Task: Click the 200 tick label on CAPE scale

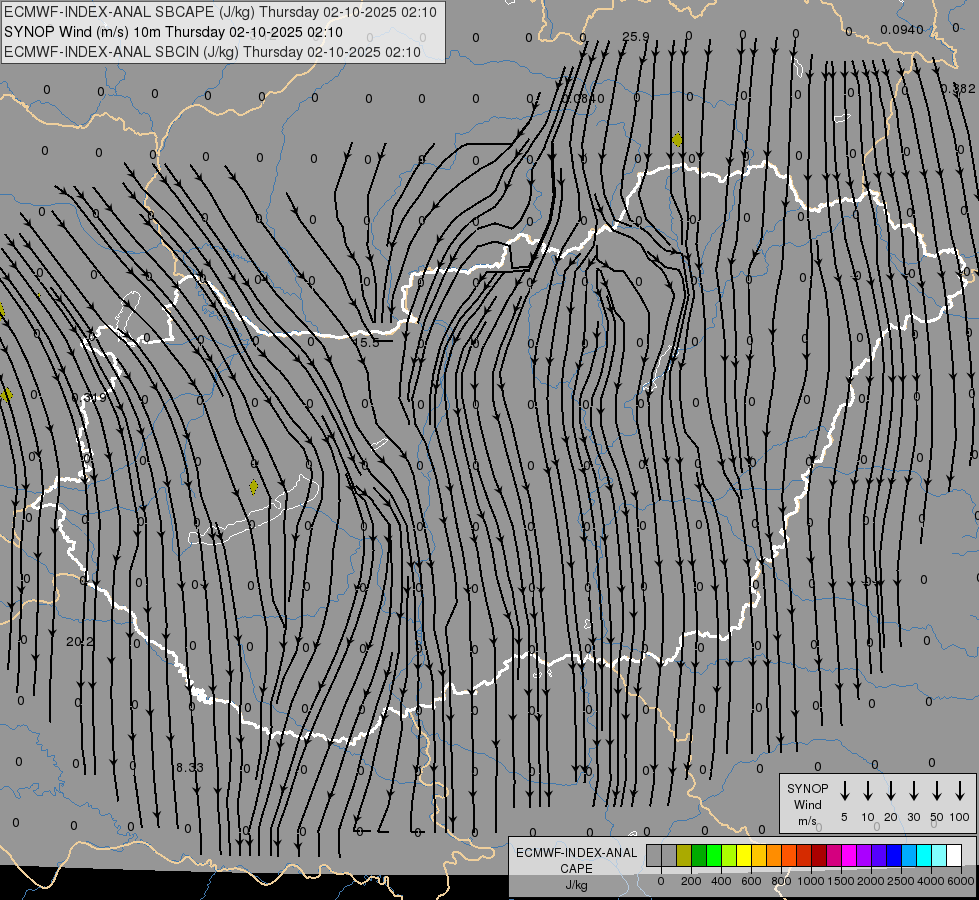Action: [691, 881]
